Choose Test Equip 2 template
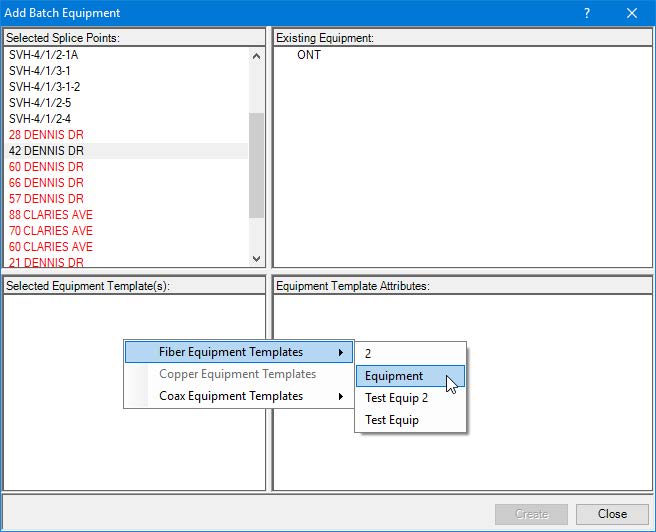This screenshot has height=532, width=656. tap(410, 398)
